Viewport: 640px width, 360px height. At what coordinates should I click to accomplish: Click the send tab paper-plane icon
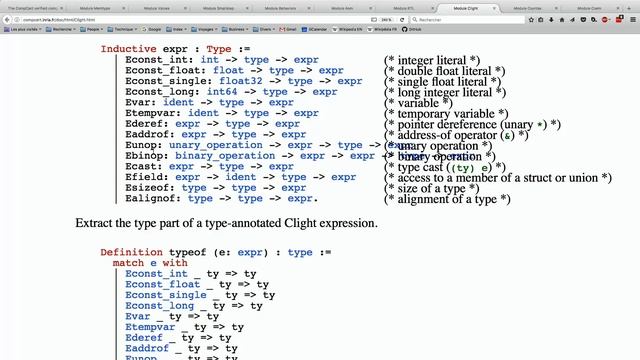point(573,20)
